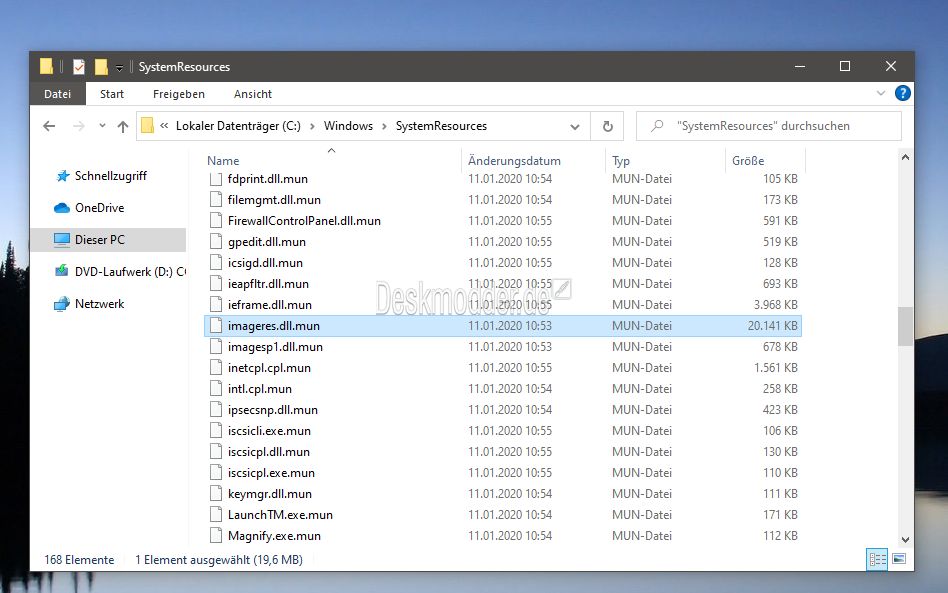The image size is (948, 593).
Task: Click the vertical scrollbar down arrow
Action: coord(905,539)
